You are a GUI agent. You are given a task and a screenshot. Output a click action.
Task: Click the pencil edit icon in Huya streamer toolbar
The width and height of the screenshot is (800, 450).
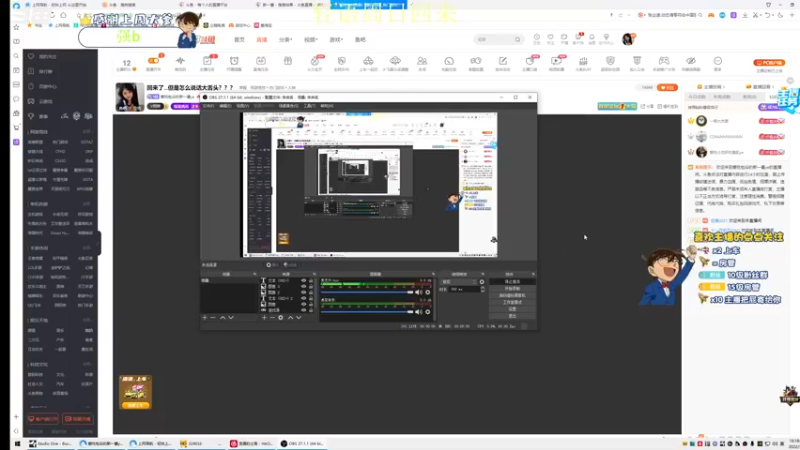[x=503, y=61]
